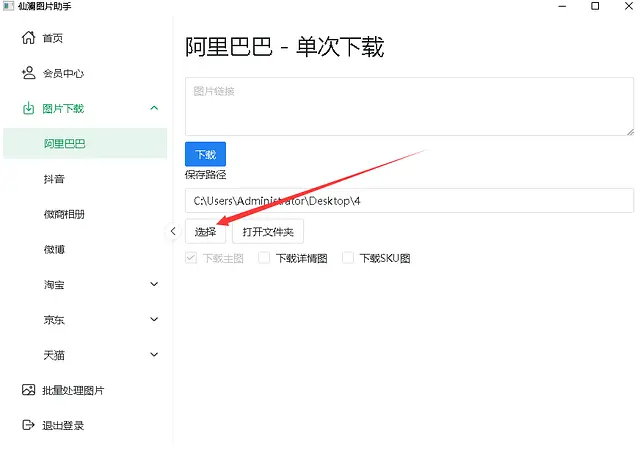This screenshot has width=640, height=474.
Task: Click the 阿里巴巴 - 单次下载 heading
Action: tap(284, 47)
